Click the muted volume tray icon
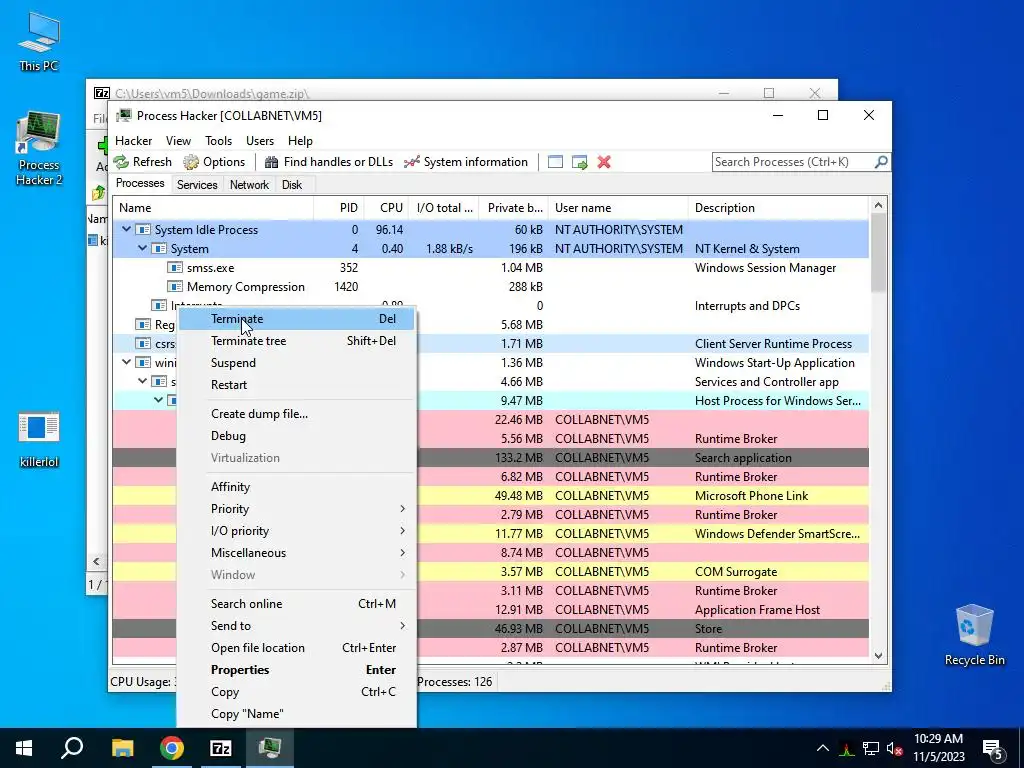This screenshot has width=1024, height=768. (894, 748)
